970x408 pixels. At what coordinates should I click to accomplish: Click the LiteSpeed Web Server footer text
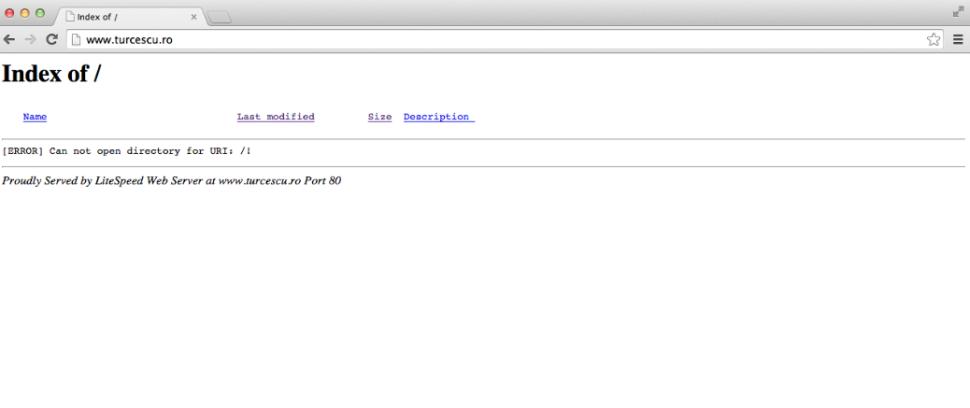(x=171, y=181)
